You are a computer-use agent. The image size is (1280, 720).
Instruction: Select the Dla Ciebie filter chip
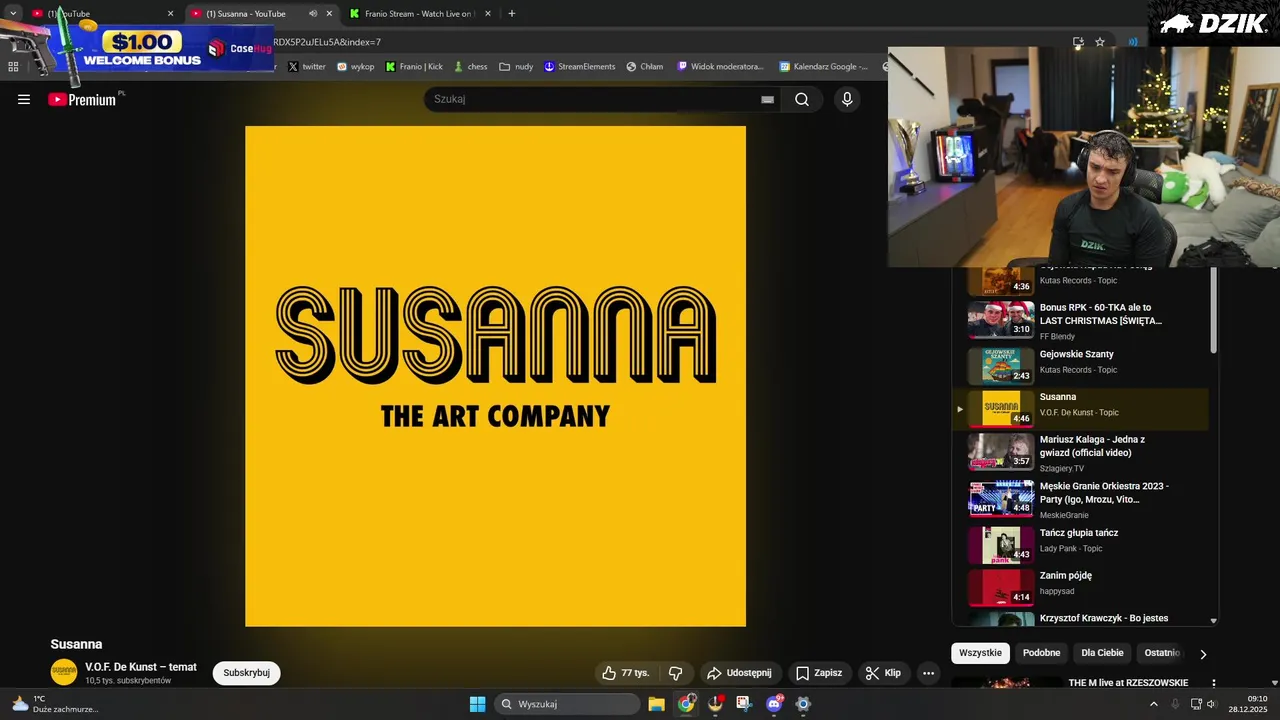click(x=1102, y=653)
